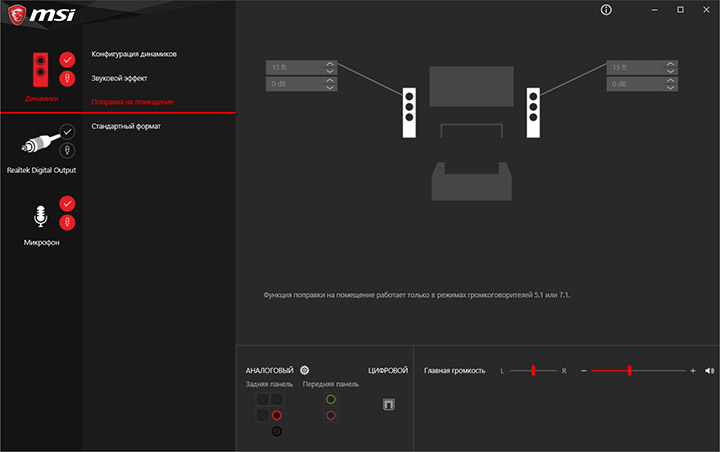Click the Передняя панель label
720x452 pixels.
pyautogui.click(x=331, y=384)
